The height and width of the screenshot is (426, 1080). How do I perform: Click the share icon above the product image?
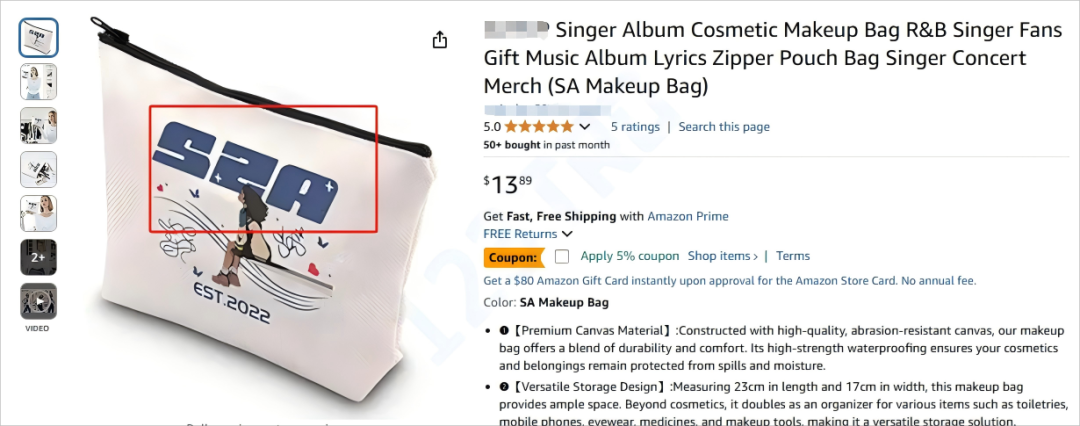(439, 39)
